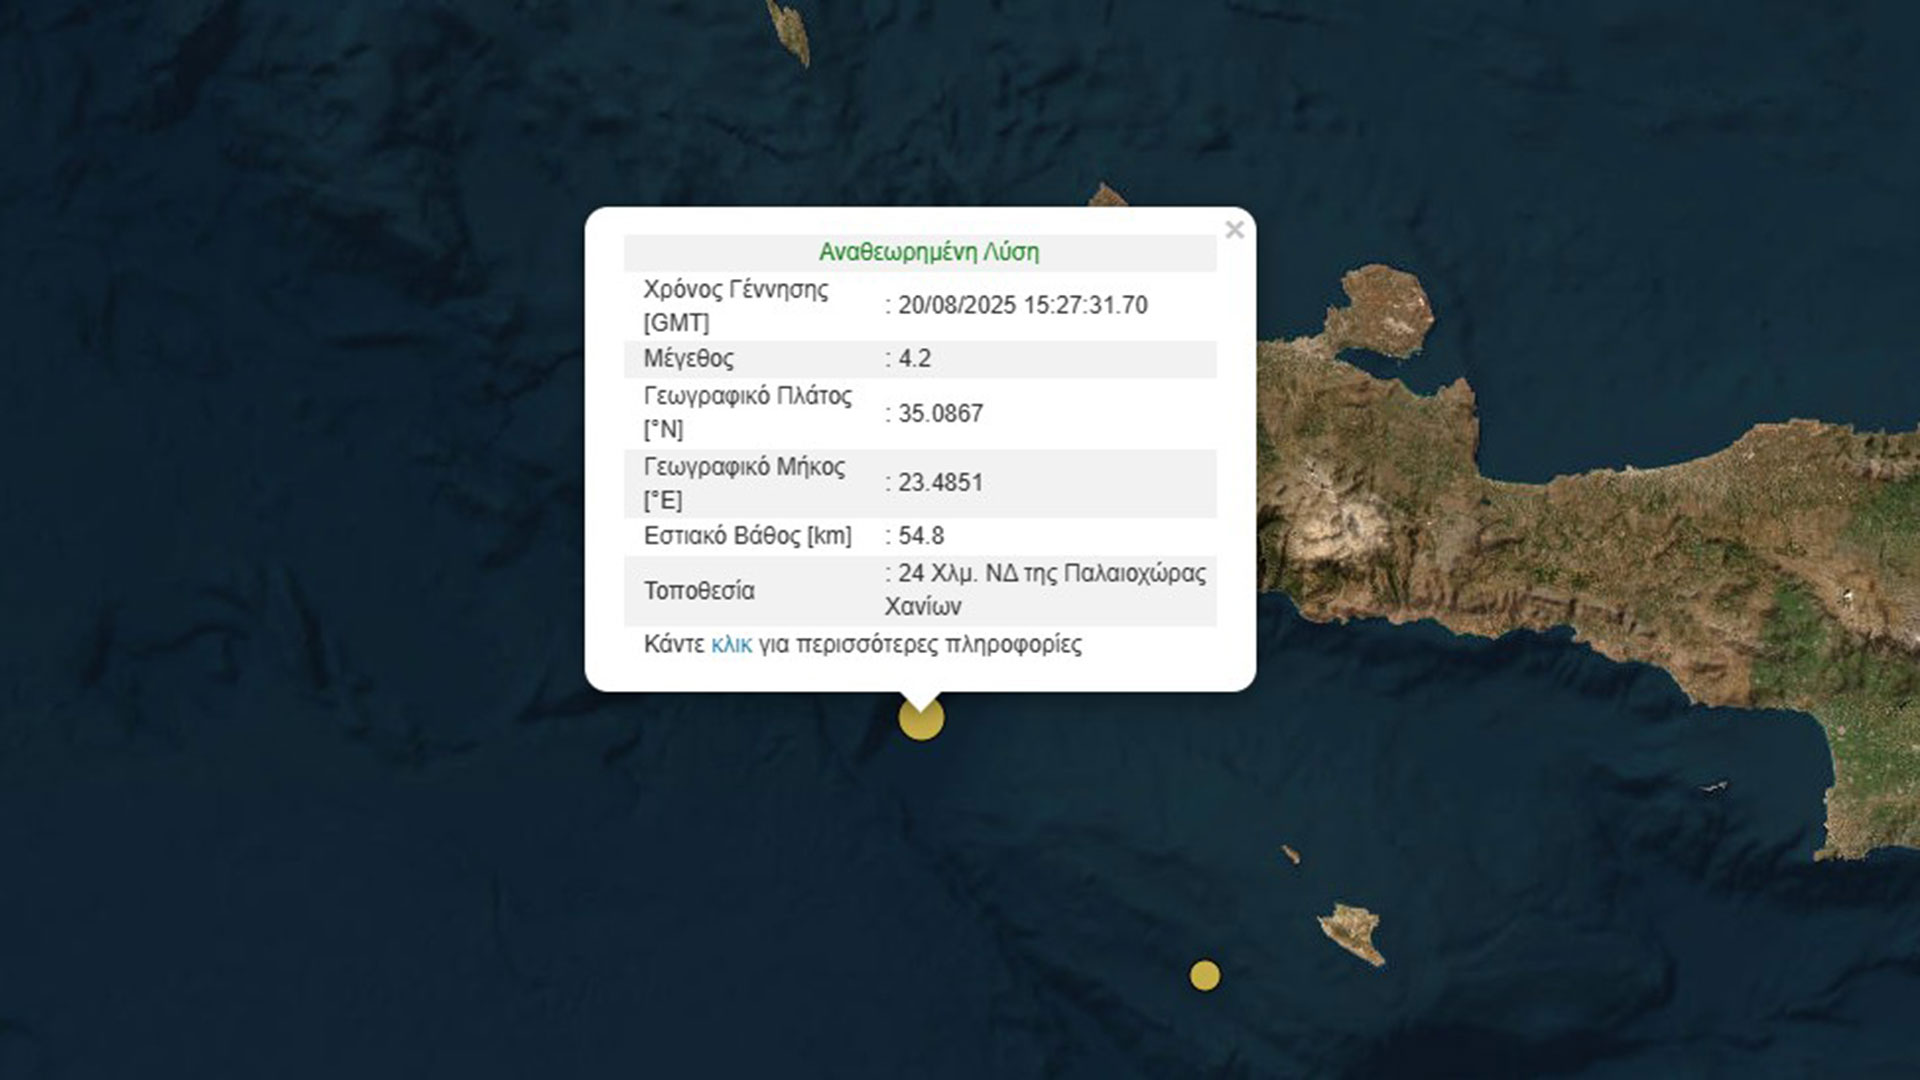This screenshot has width=1920, height=1080.
Task: Click the magnitude value 4.2
Action: (914, 359)
